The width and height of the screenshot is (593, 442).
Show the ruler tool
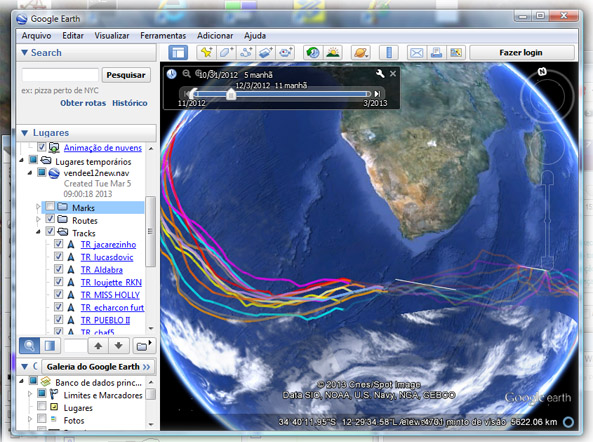(388, 53)
